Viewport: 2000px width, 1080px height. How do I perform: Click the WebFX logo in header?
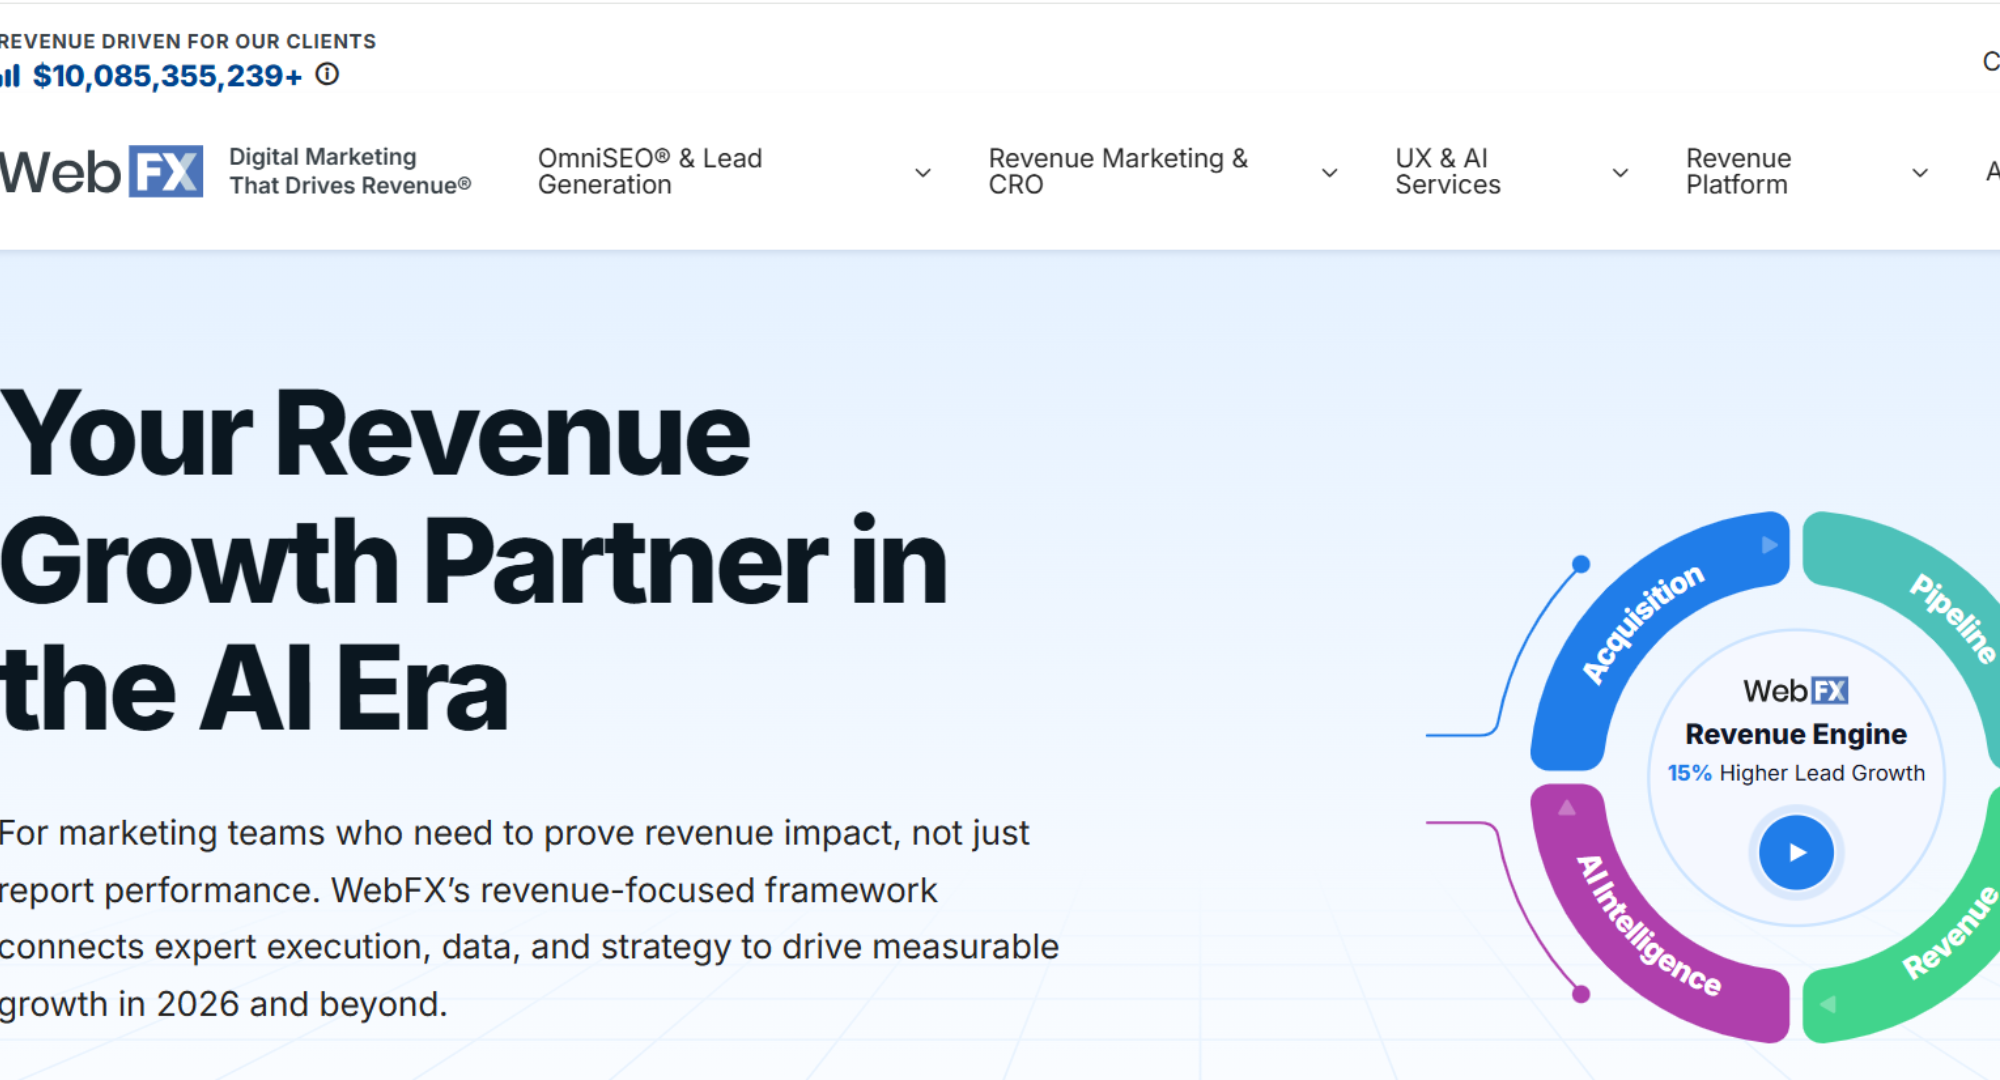(101, 171)
